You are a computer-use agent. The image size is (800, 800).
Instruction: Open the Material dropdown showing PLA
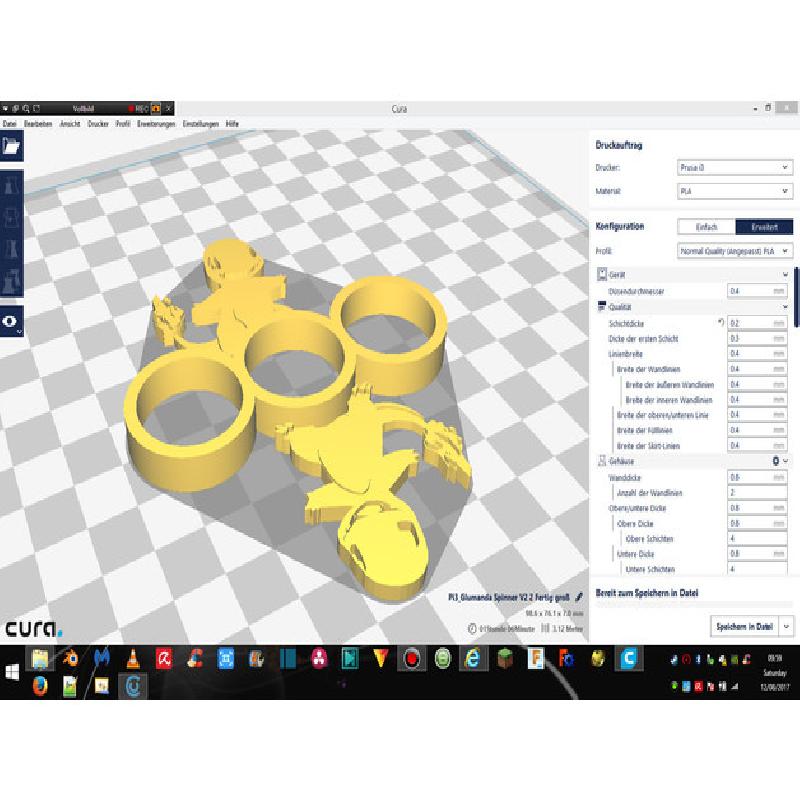click(735, 191)
